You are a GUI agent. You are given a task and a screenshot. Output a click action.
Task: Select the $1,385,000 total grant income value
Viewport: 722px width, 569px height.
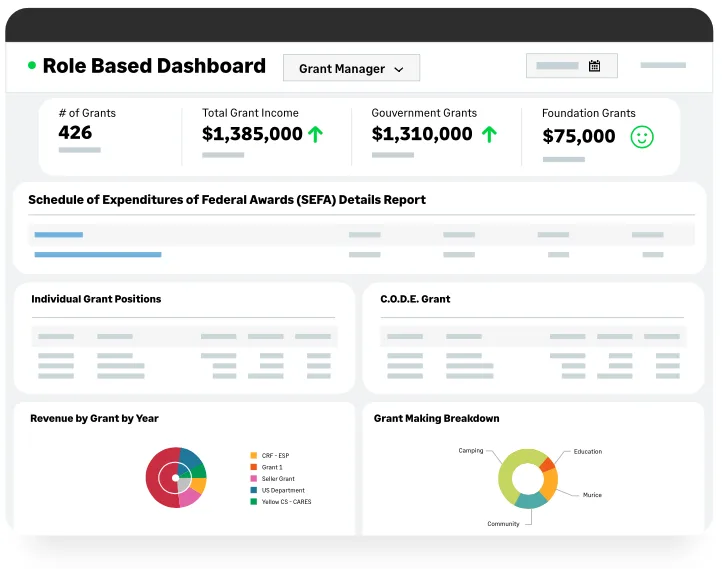[252, 134]
